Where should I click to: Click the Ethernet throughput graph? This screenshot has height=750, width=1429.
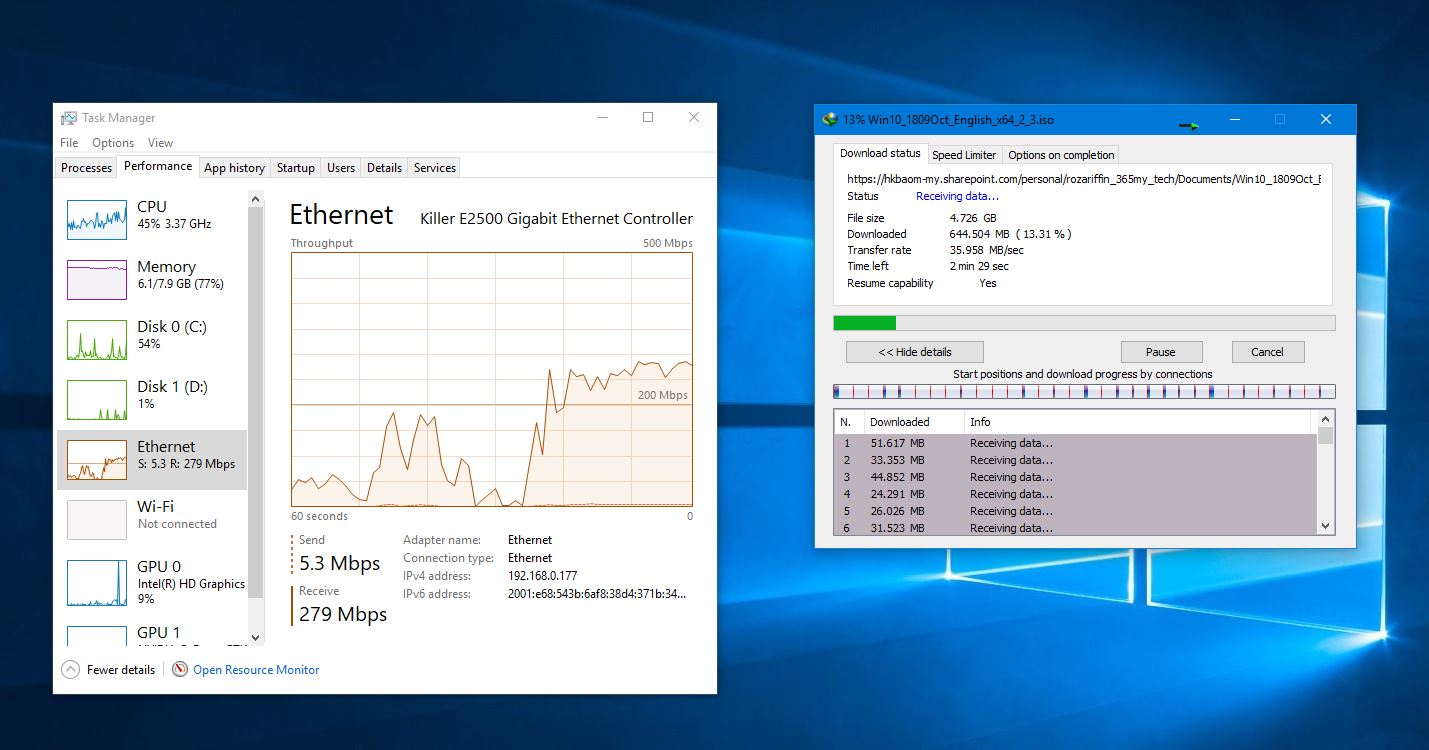point(492,379)
